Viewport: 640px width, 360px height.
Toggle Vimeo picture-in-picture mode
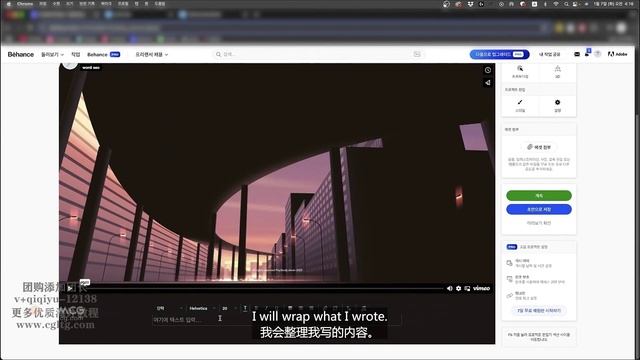467,289
